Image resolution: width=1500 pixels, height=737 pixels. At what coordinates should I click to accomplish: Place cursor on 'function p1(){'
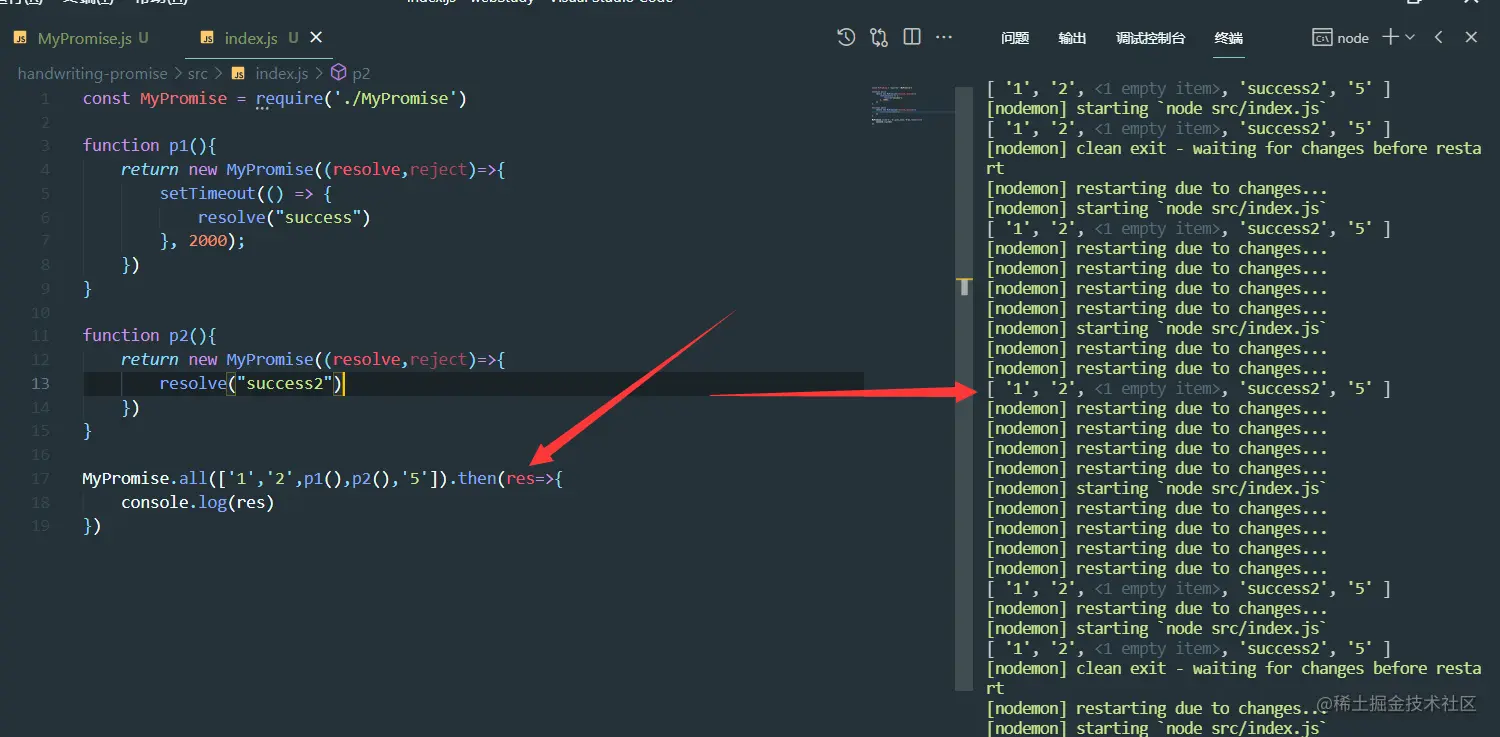pyautogui.click(x=150, y=145)
